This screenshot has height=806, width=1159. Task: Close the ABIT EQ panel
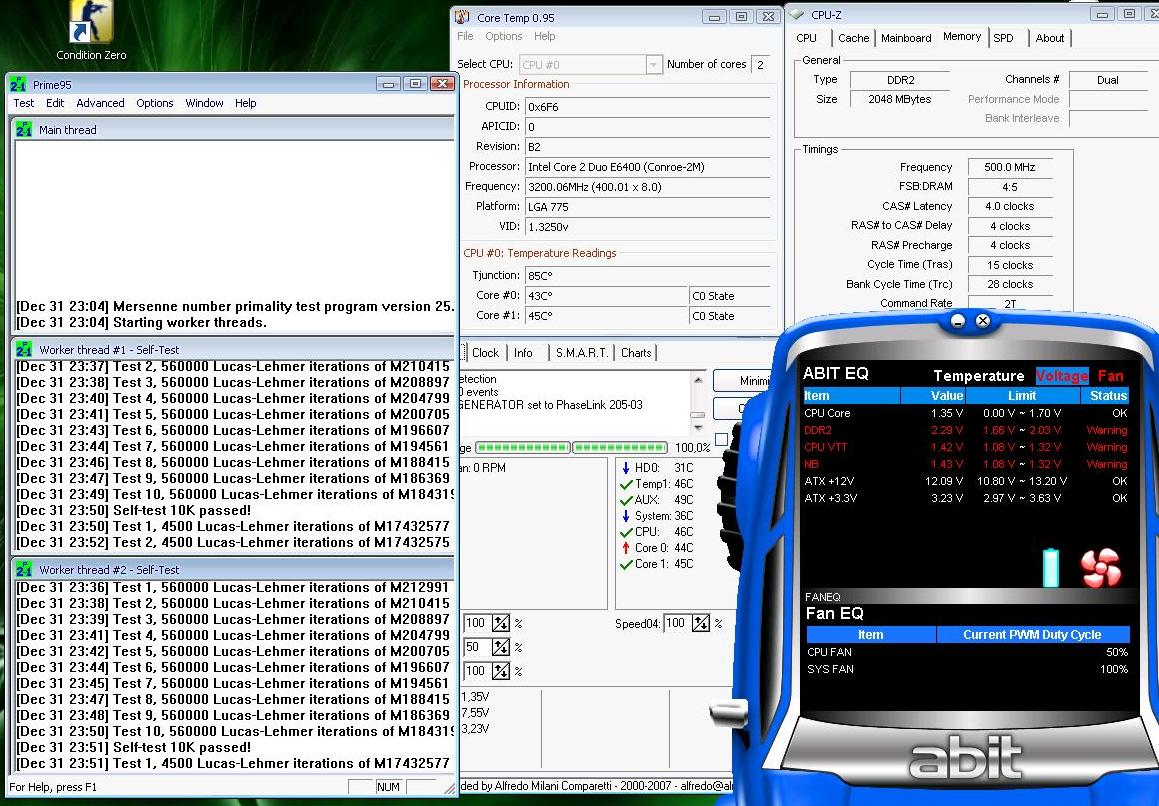(x=982, y=321)
